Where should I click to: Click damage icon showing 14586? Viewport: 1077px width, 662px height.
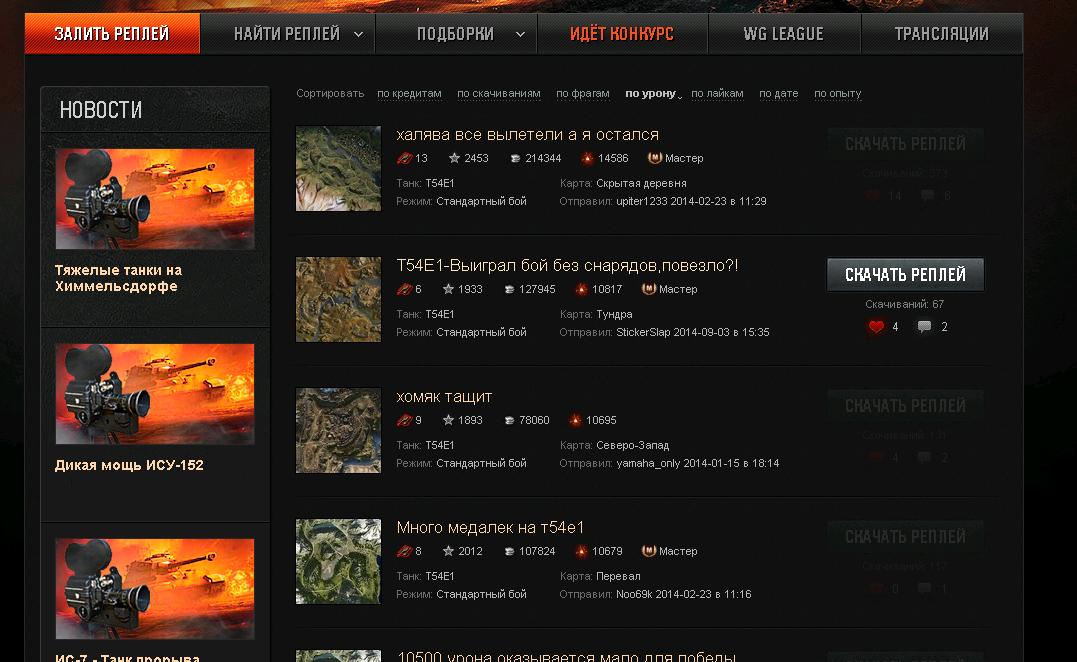coord(587,159)
